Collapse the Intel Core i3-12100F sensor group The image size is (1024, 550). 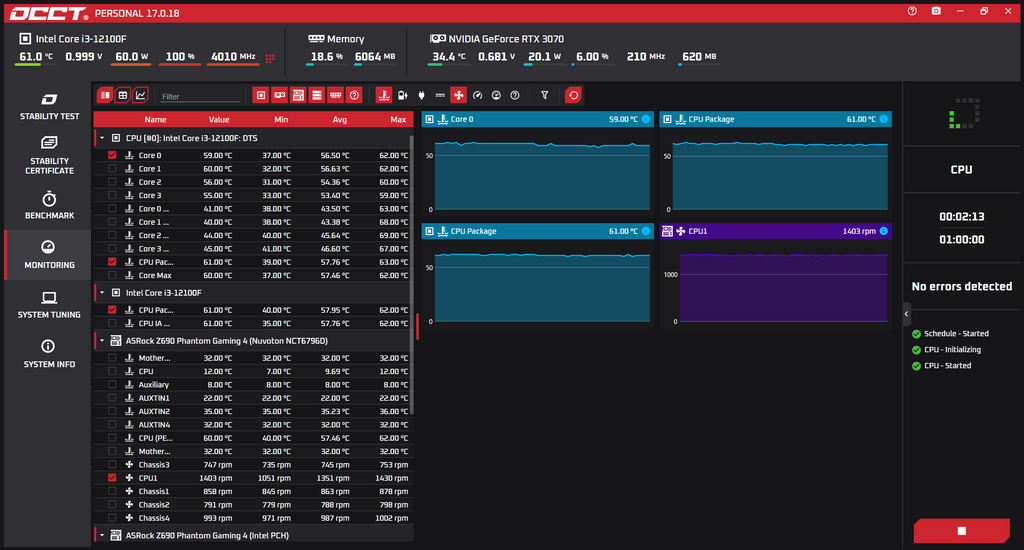pos(102,293)
